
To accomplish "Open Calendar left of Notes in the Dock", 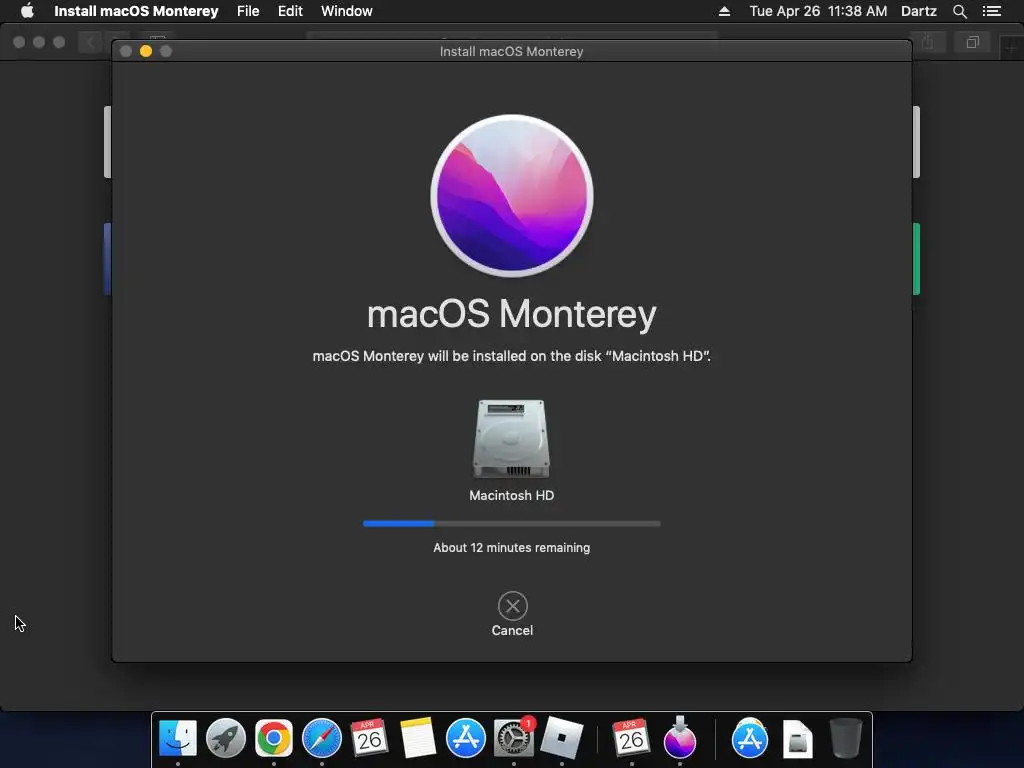I will (x=370, y=738).
